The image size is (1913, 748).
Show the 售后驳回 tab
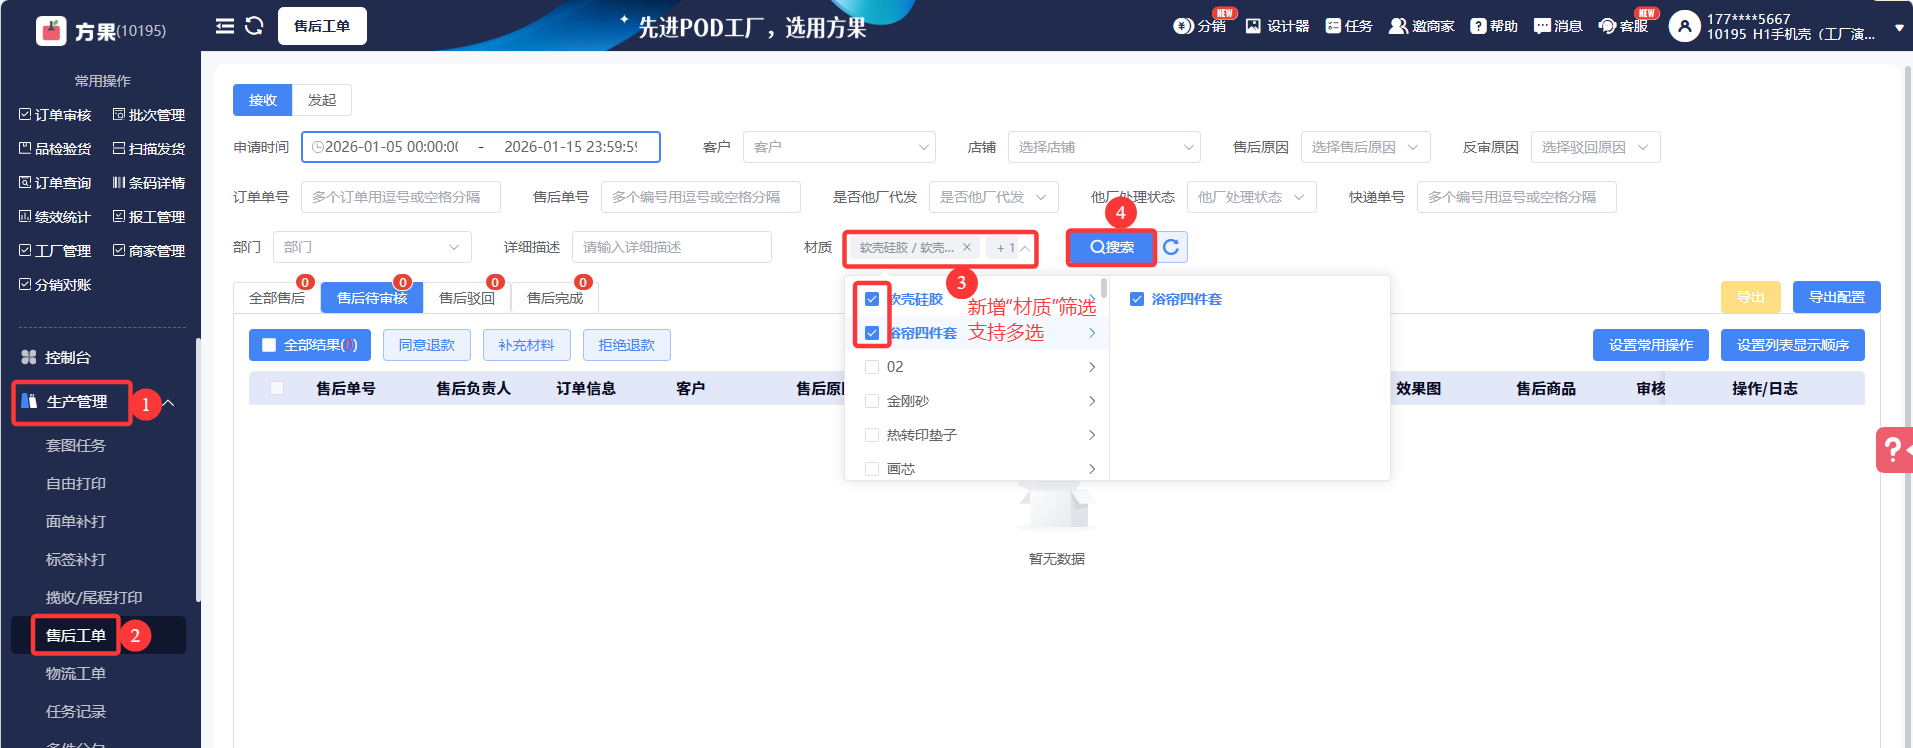coord(467,298)
